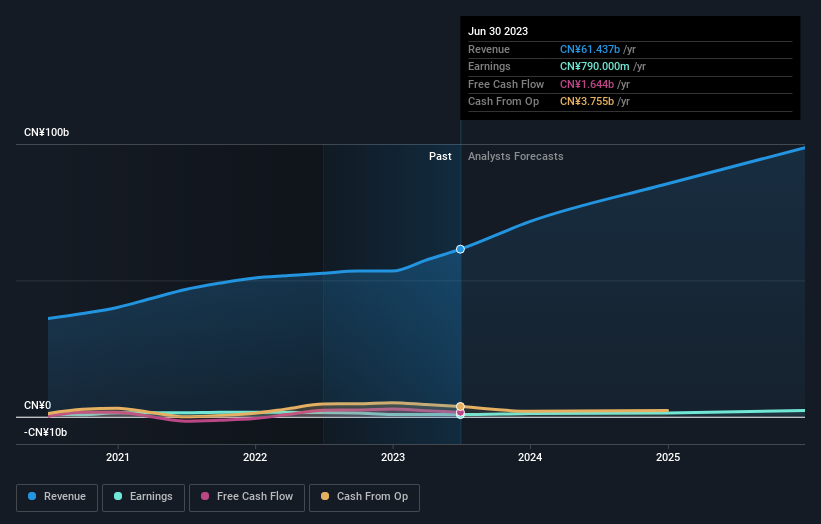Viewport: 821px width, 524px height.
Task: Click the Analysts Forecasts label
Action: coord(516,157)
